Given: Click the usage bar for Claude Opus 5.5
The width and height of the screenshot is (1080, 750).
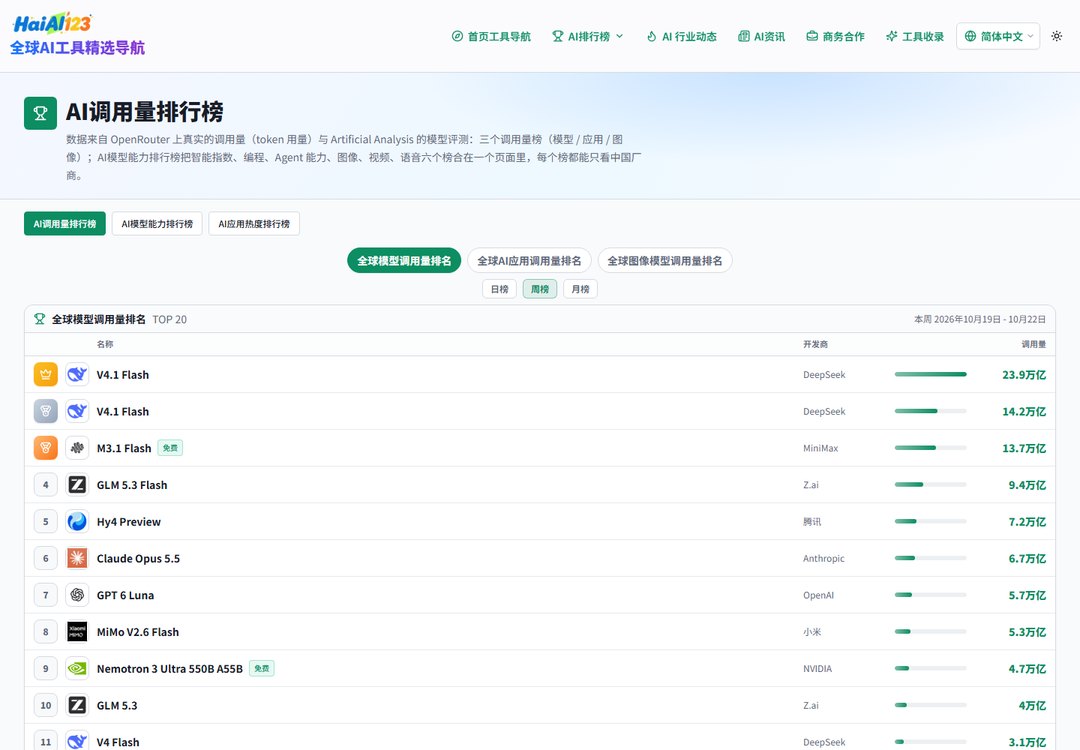Looking at the screenshot, I should pyautogui.click(x=931, y=558).
